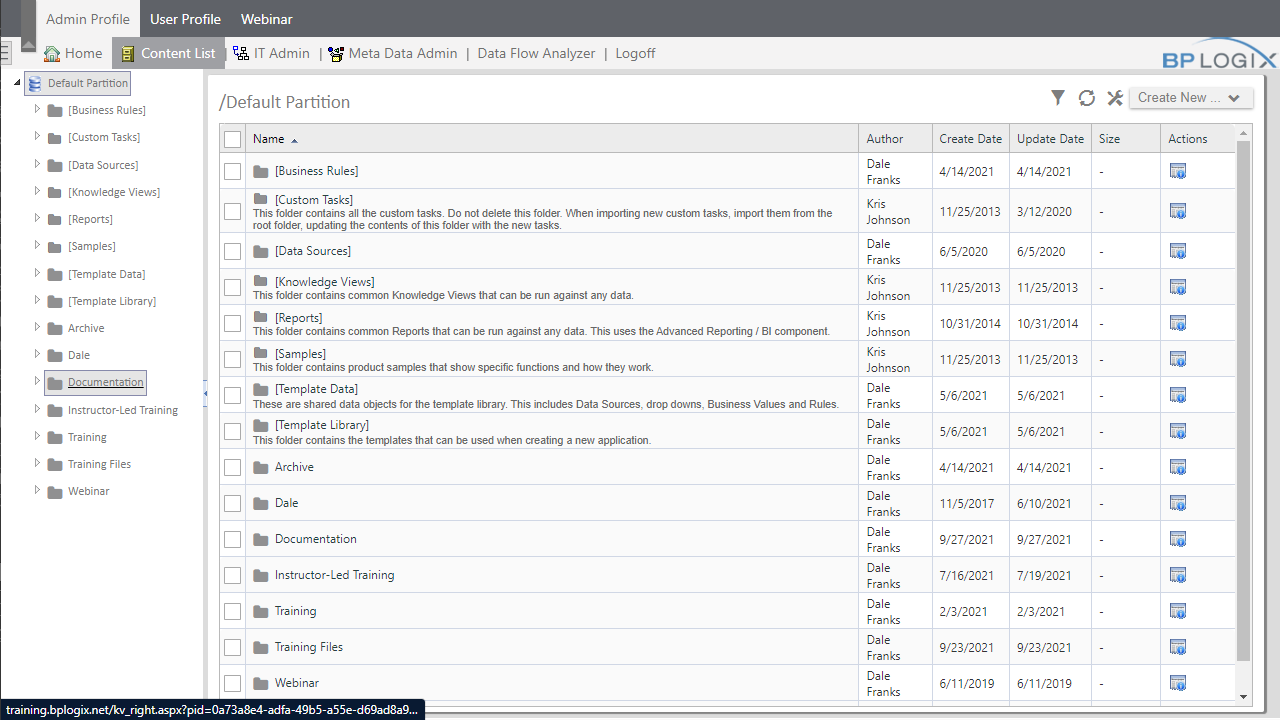Open Data Flow Analyzer
Viewport: 1280px width, 720px height.
[536, 53]
